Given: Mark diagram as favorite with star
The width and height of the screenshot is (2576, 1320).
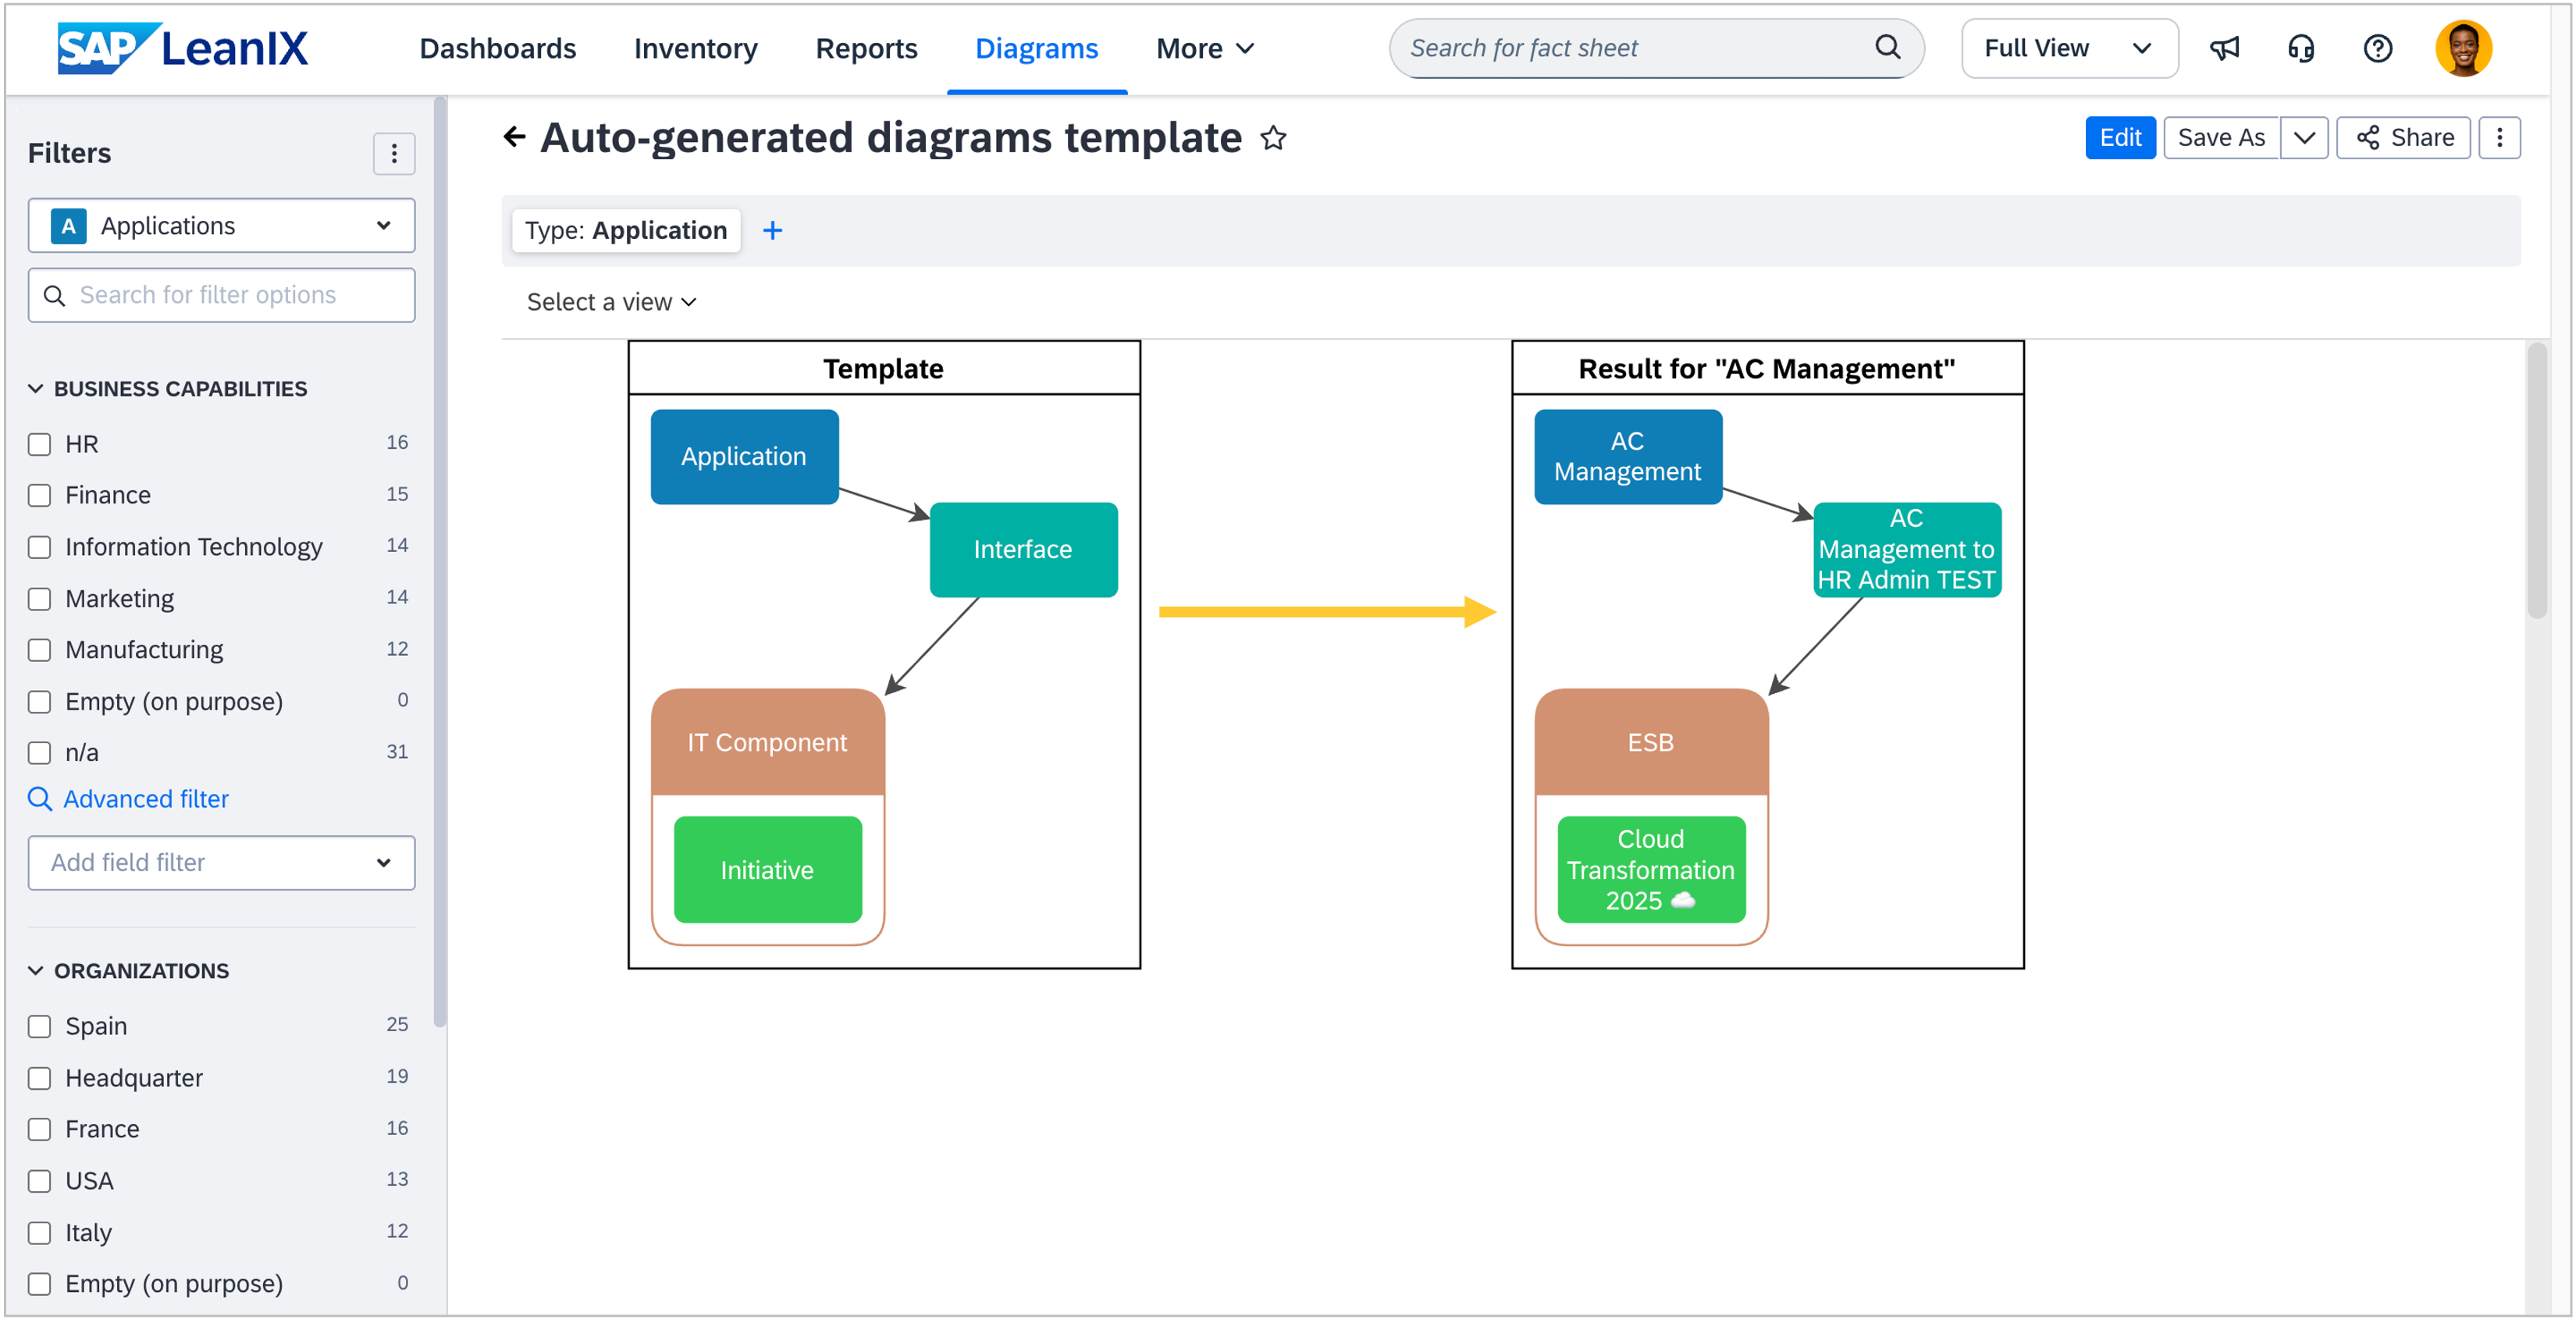Looking at the screenshot, I should click(x=1273, y=138).
